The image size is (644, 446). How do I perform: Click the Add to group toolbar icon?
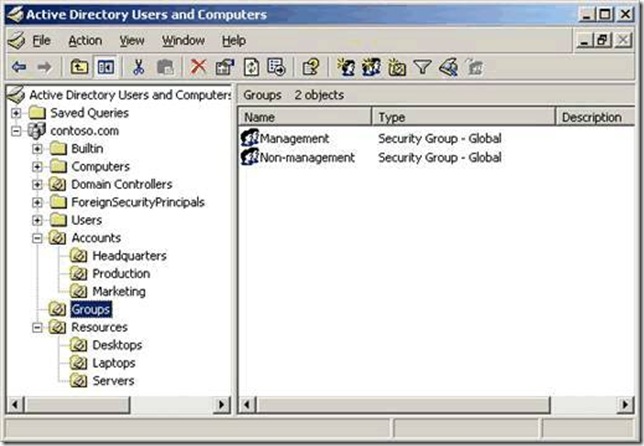pos(474,67)
